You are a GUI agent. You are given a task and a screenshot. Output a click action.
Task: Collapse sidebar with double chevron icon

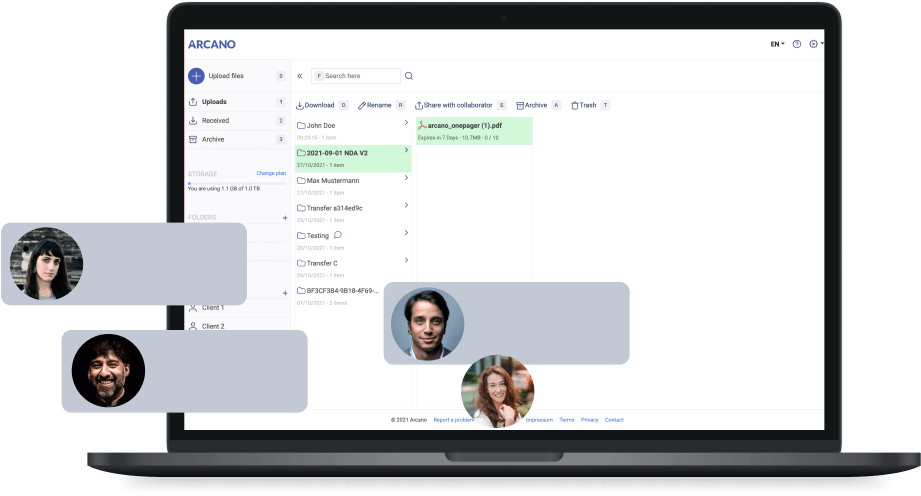(x=300, y=76)
